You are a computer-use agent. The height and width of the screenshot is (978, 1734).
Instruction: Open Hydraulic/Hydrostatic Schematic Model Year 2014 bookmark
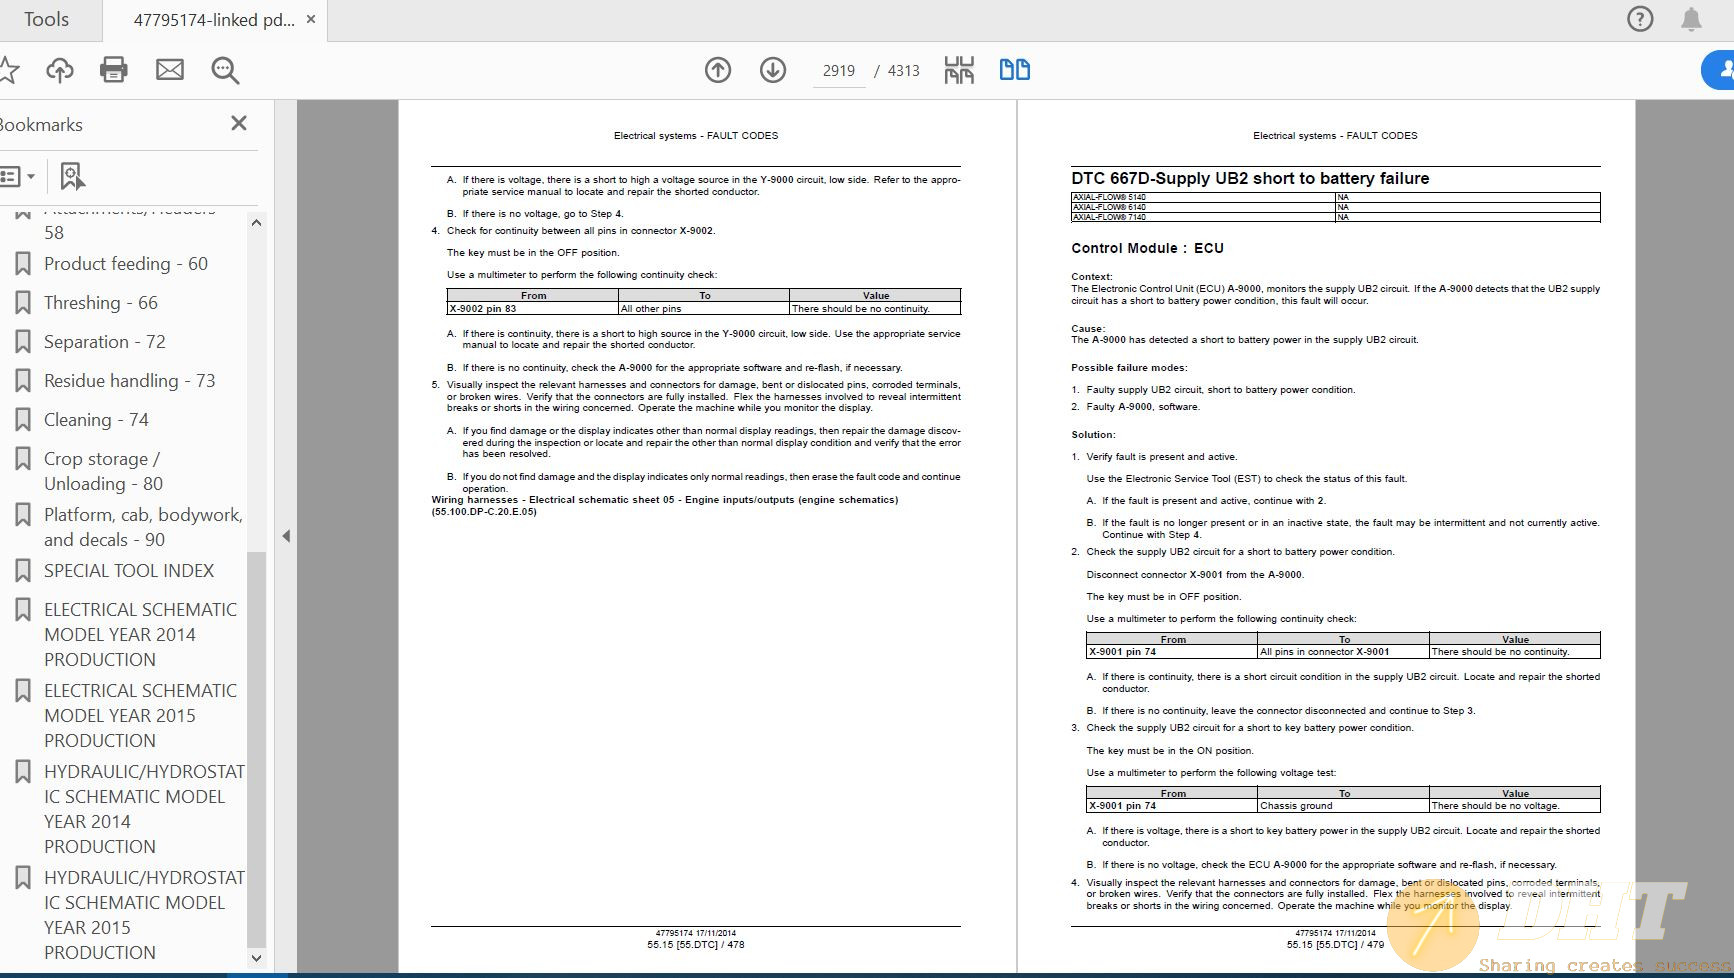pos(144,809)
